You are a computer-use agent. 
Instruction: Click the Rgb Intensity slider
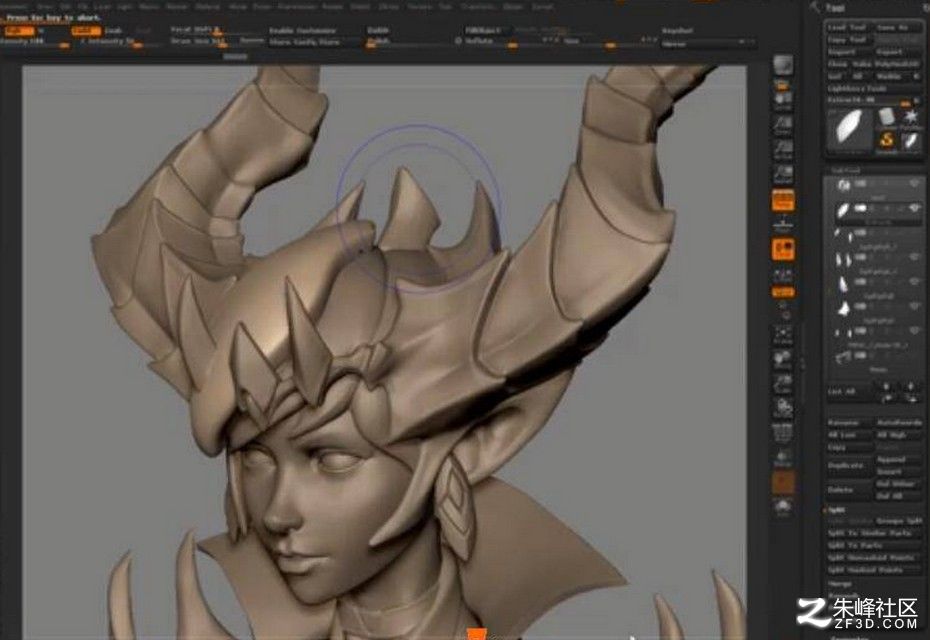36,42
